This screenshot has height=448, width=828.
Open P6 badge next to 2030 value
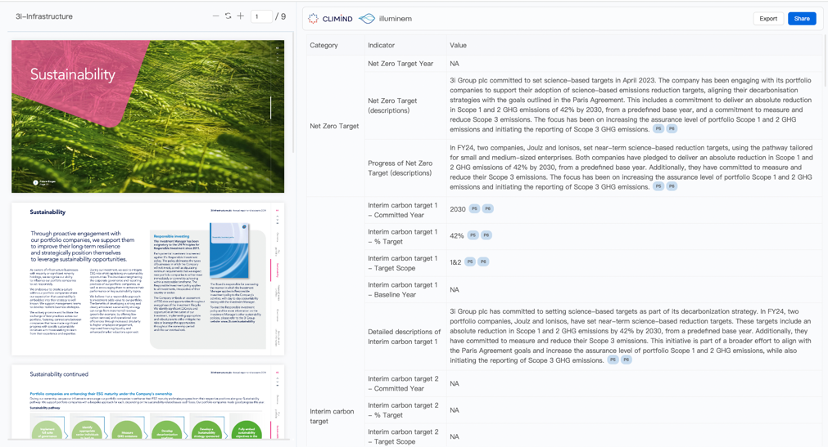pyautogui.click(x=487, y=209)
